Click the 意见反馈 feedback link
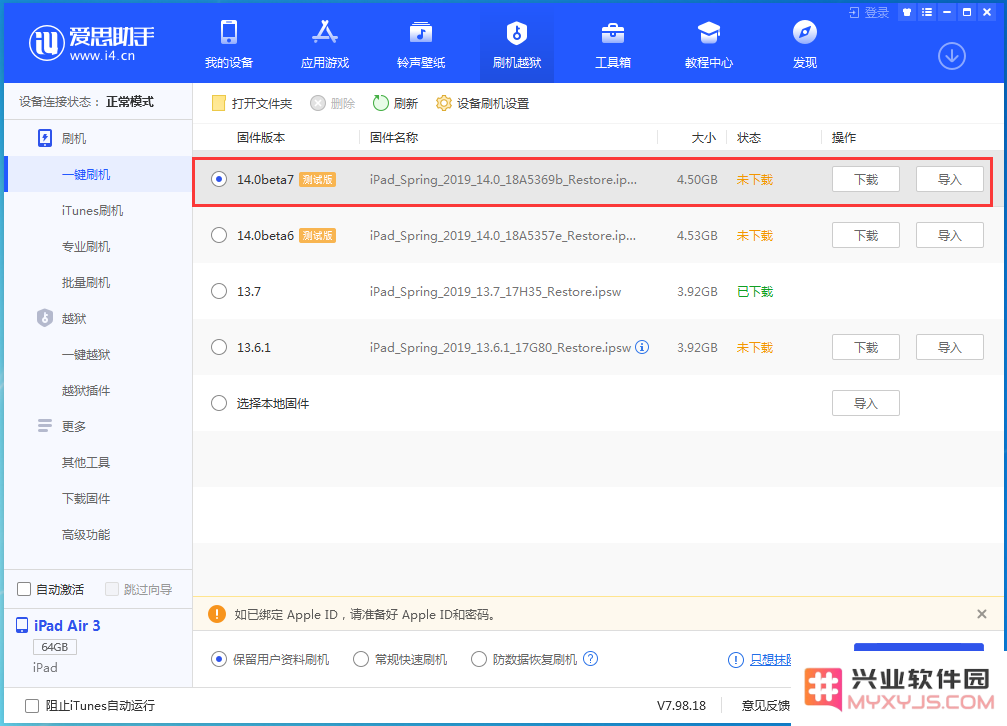Image resolution: width=1007 pixels, height=726 pixels. pos(766,705)
